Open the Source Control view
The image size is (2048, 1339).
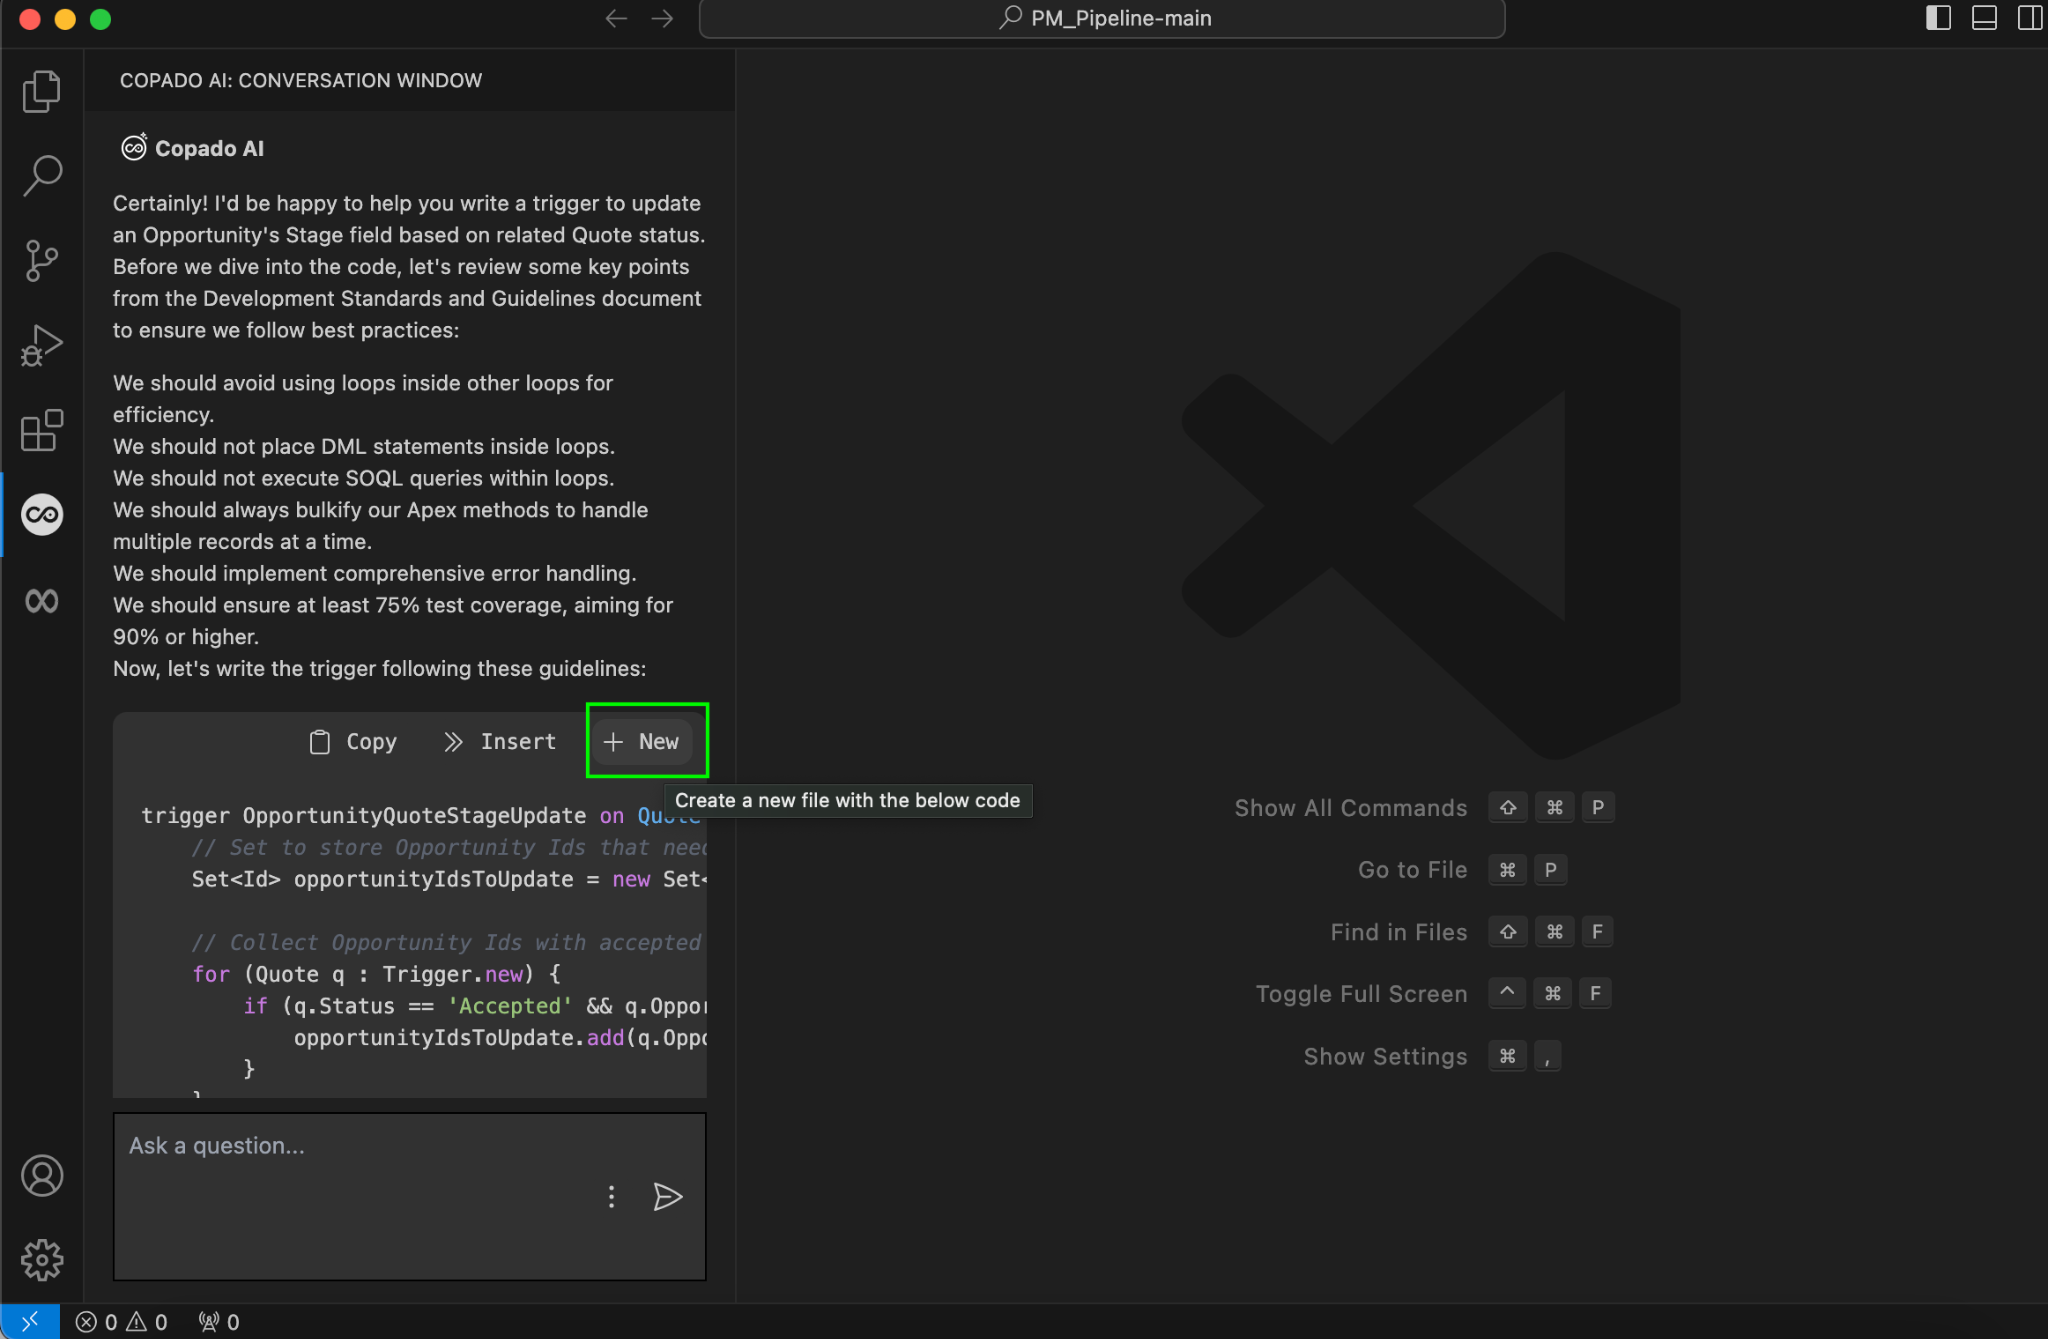pos(41,261)
